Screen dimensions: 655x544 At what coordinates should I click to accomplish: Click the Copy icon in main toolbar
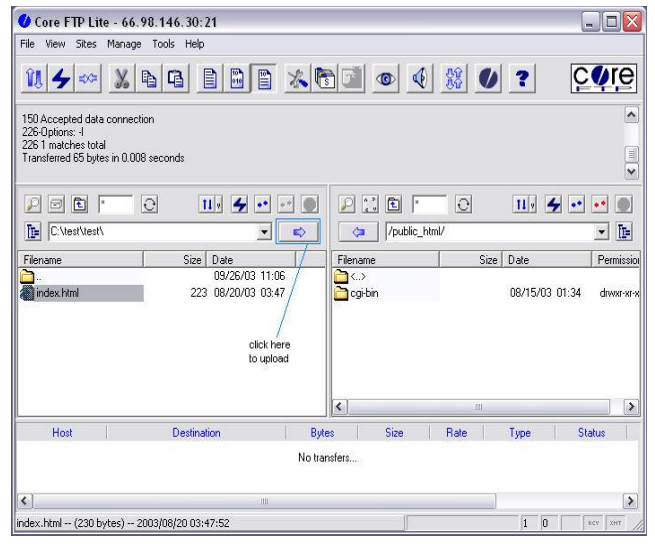pyautogui.click(x=149, y=78)
